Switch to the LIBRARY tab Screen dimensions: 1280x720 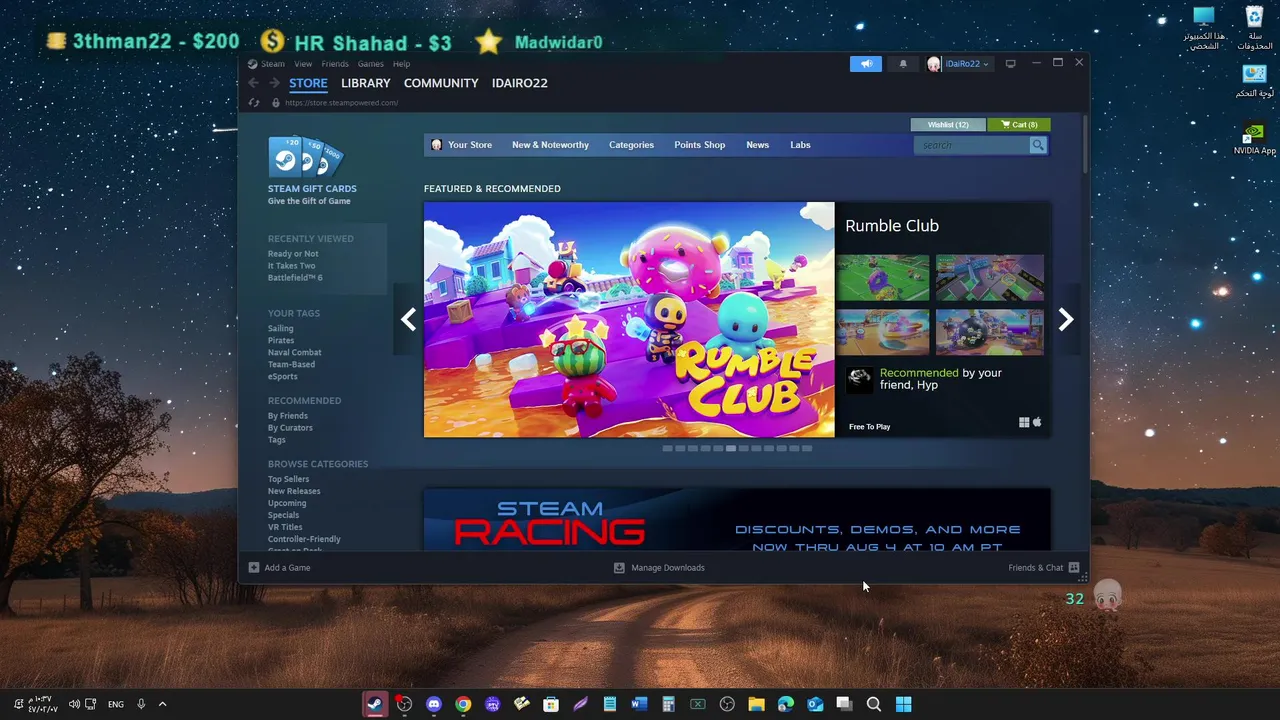click(365, 83)
